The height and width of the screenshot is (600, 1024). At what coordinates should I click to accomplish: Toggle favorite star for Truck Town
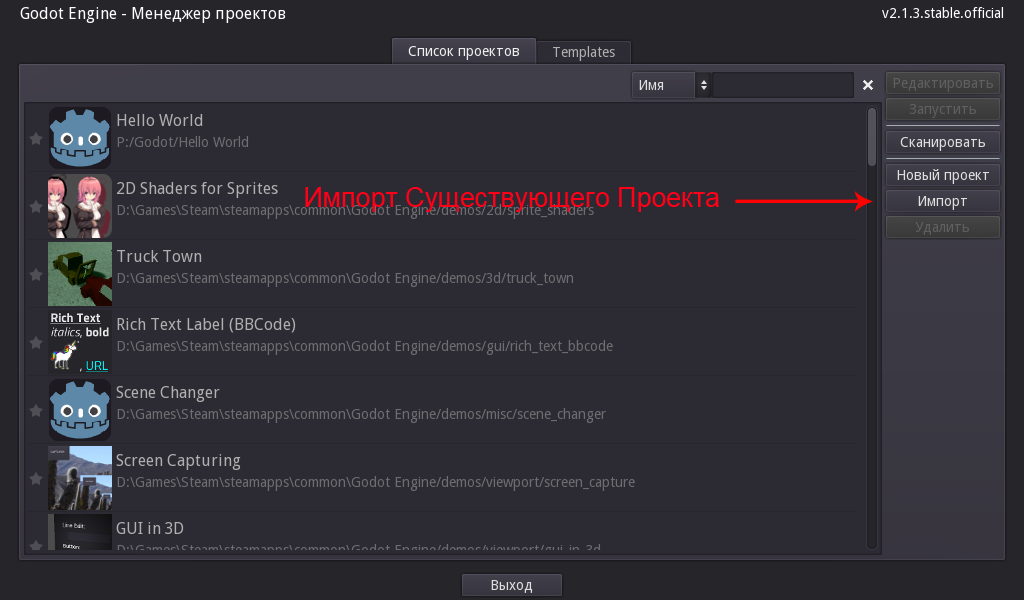[36, 275]
